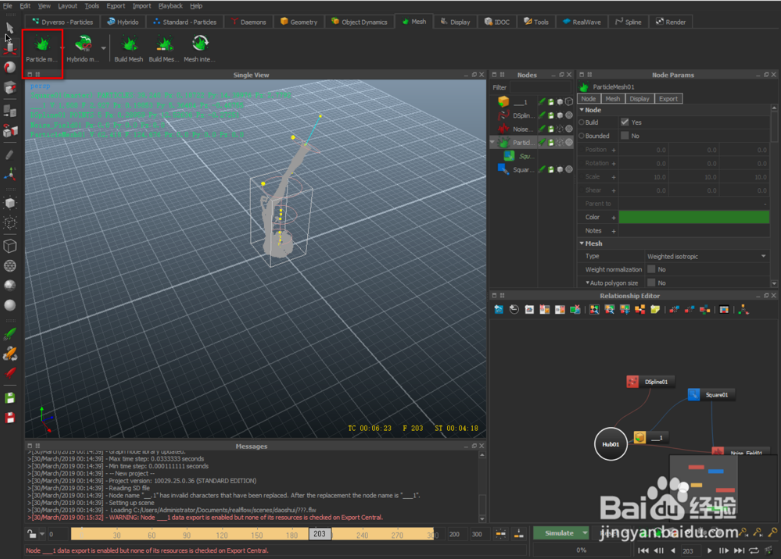The width and height of the screenshot is (781, 559).
Task: Click the frame 203 timeline marker
Action: 319,534
